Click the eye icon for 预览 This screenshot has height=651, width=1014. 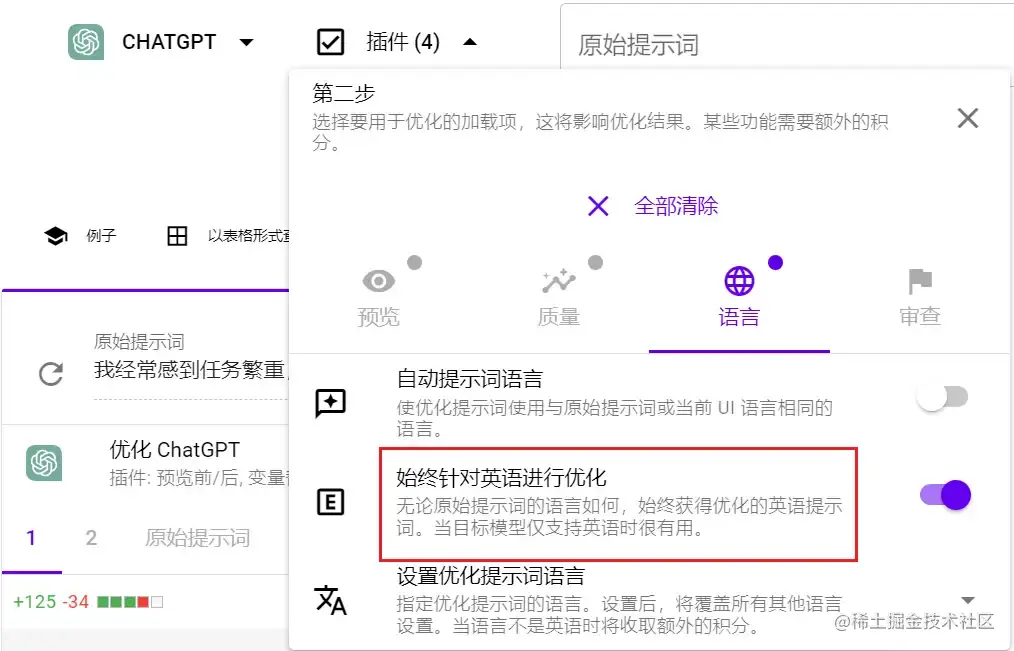(378, 281)
